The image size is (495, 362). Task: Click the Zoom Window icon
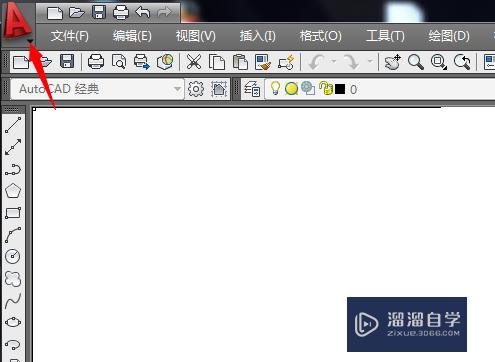[x=439, y=62]
